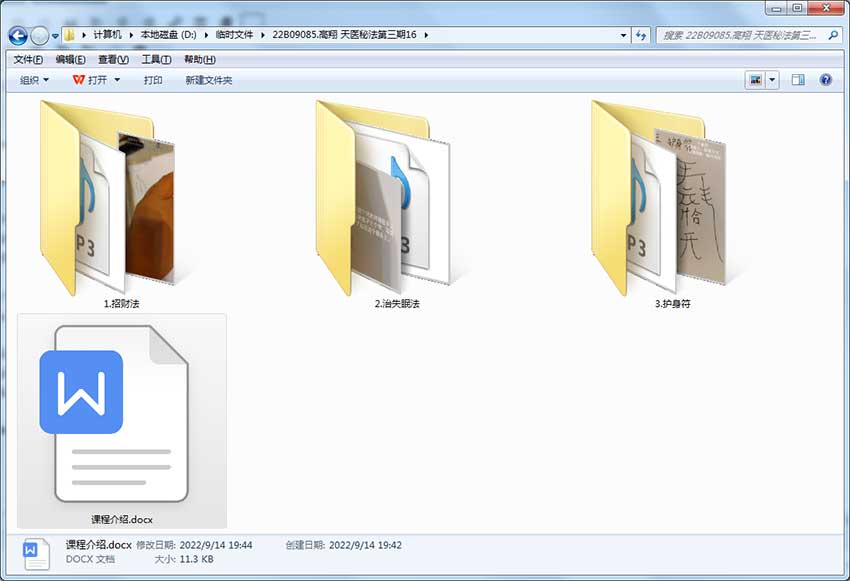Image resolution: width=850 pixels, height=581 pixels.
Task: Toggle the preview pane icon
Action: (798, 80)
